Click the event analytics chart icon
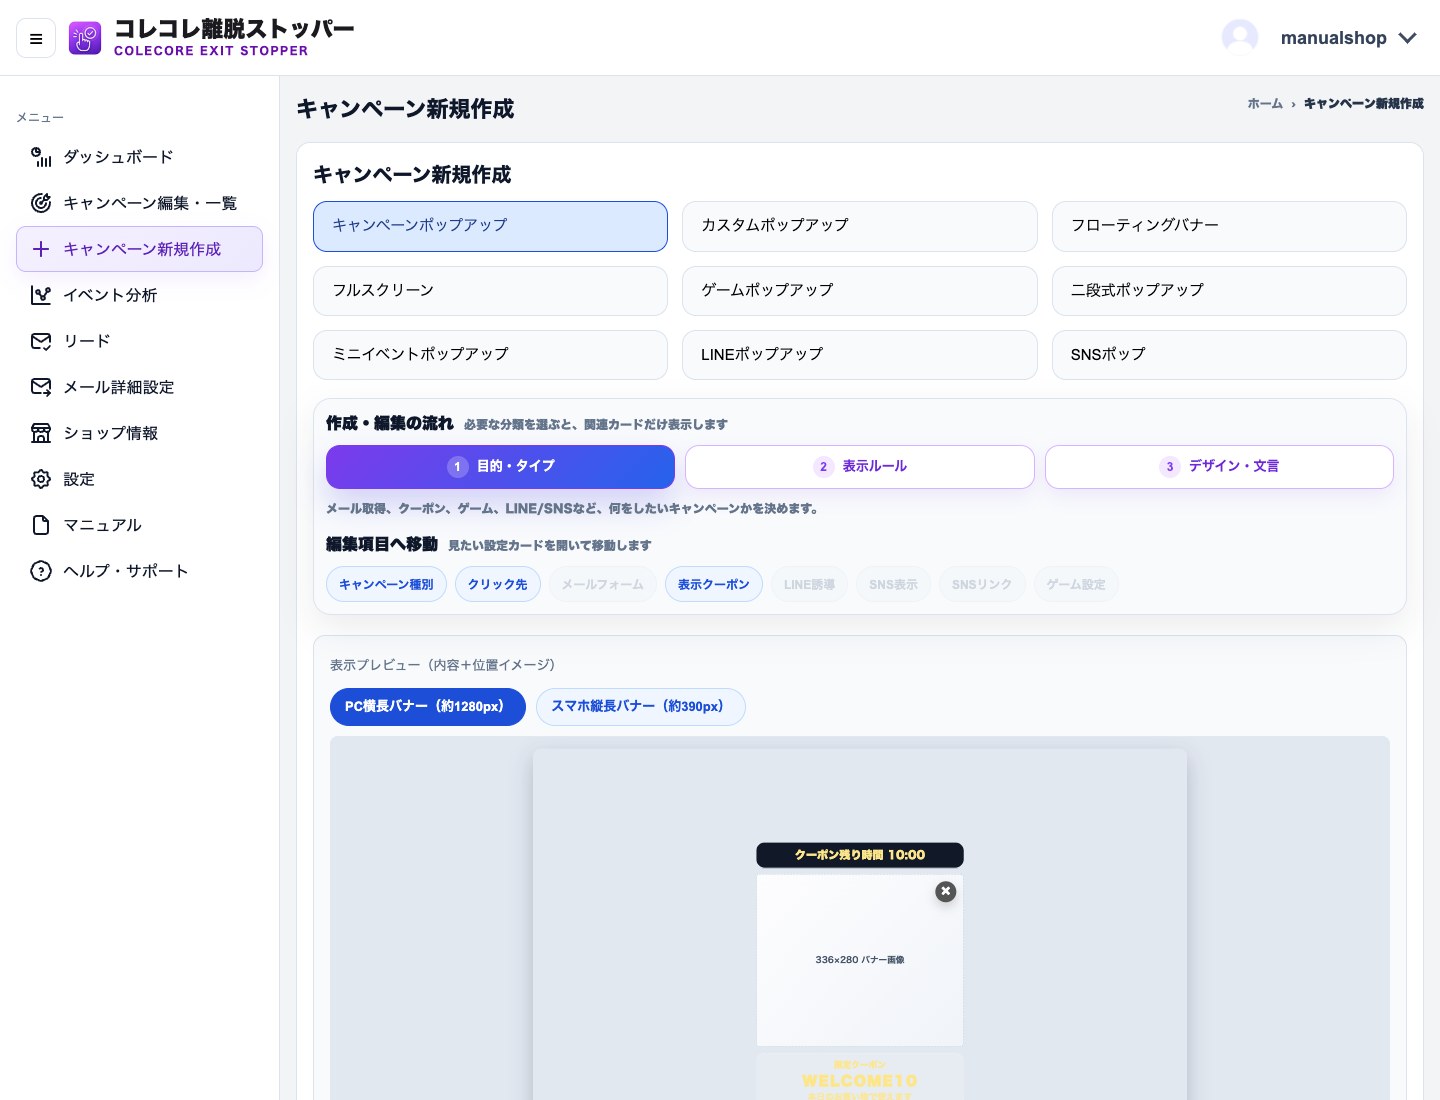Viewport: 1440px width, 1100px height. (41, 295)
